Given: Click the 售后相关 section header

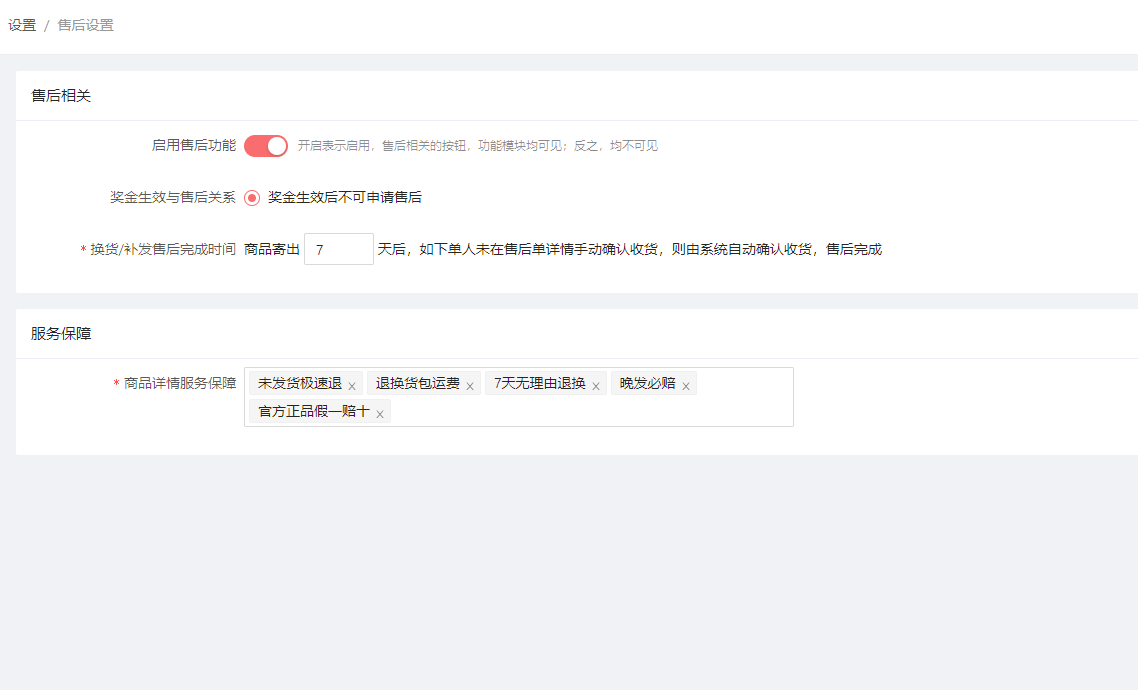Looking at the screenshot, I should pyautogui.click(x=61, y=96).
